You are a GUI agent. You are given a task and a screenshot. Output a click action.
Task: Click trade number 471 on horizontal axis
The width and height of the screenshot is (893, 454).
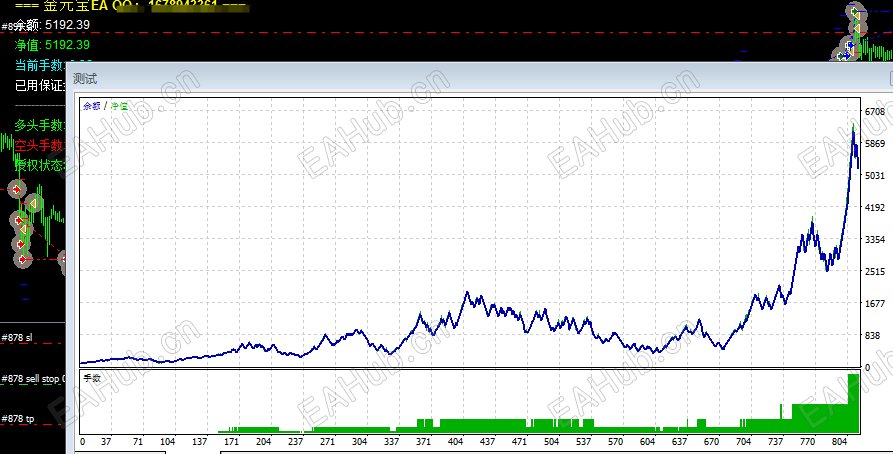click(x=519, y=441)
